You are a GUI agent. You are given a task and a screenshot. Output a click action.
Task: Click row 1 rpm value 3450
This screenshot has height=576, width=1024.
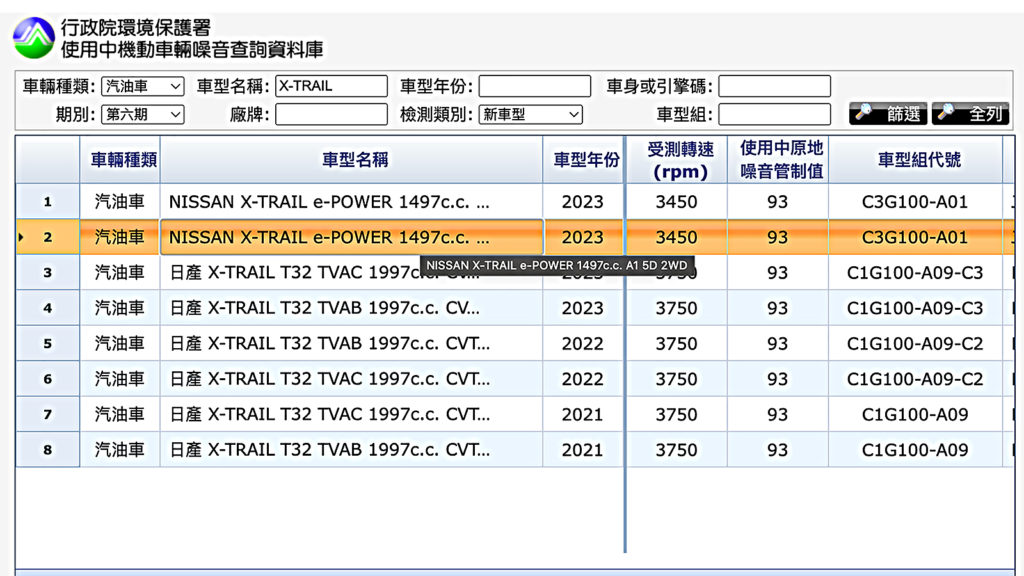pos(677,202)
